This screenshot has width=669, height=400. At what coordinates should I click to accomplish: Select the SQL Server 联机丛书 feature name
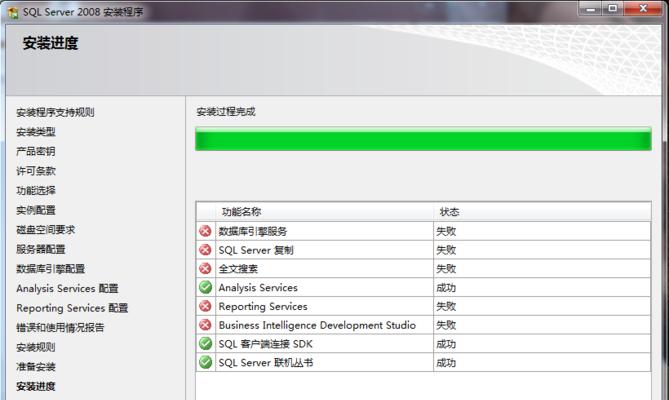(266, 362)
